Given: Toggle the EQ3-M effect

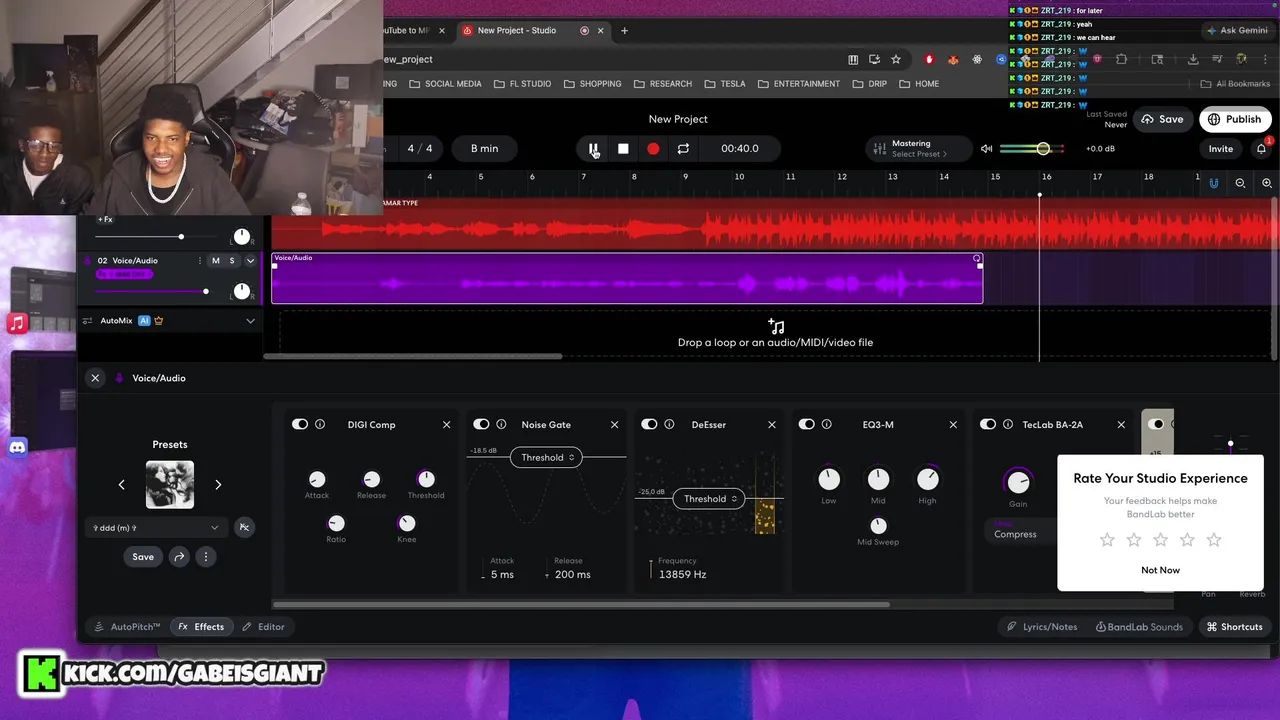Looking at the screenshot, I should coord(807,424).
